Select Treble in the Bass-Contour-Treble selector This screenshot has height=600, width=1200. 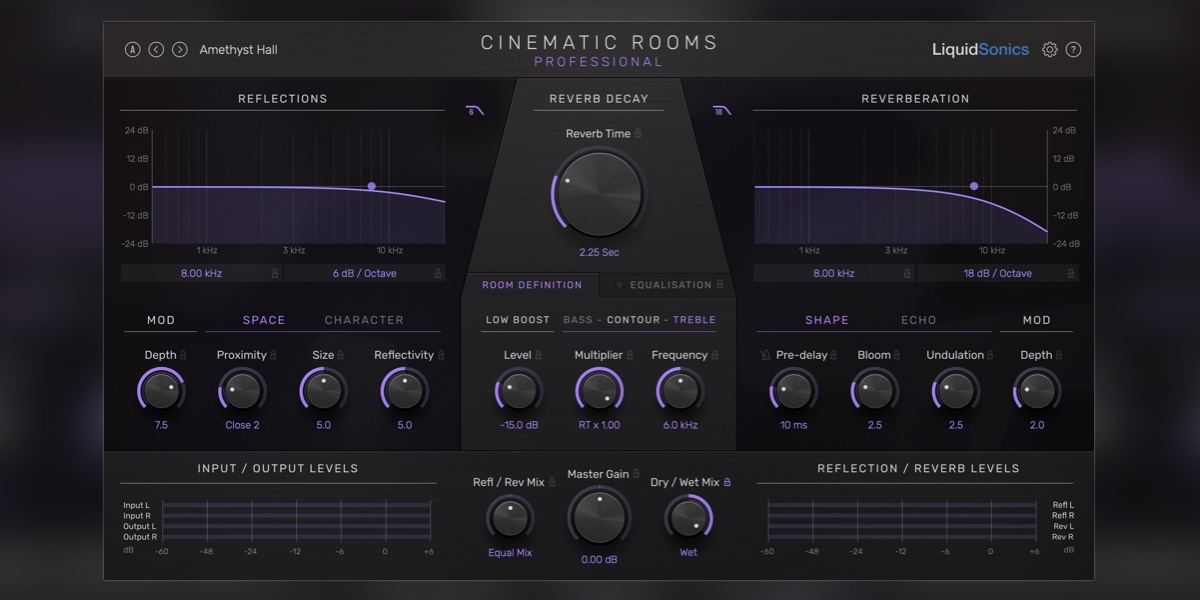coord(696,320)
